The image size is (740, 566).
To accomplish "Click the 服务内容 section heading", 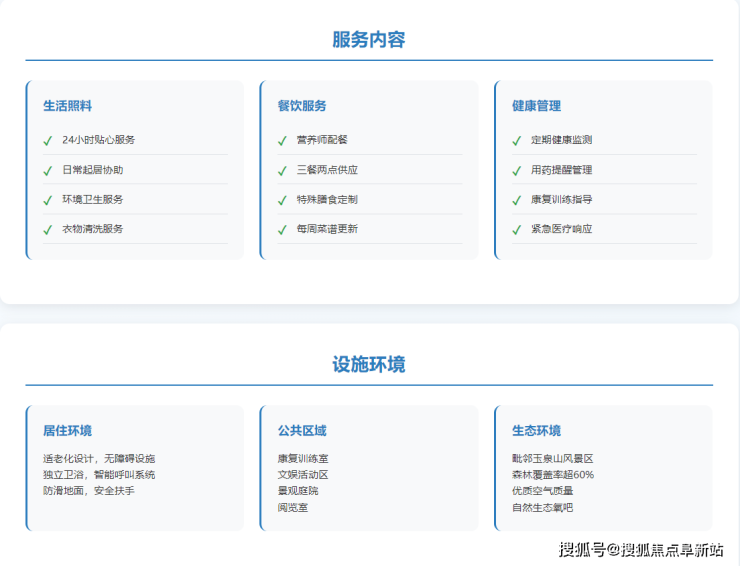I will point(369,40).
